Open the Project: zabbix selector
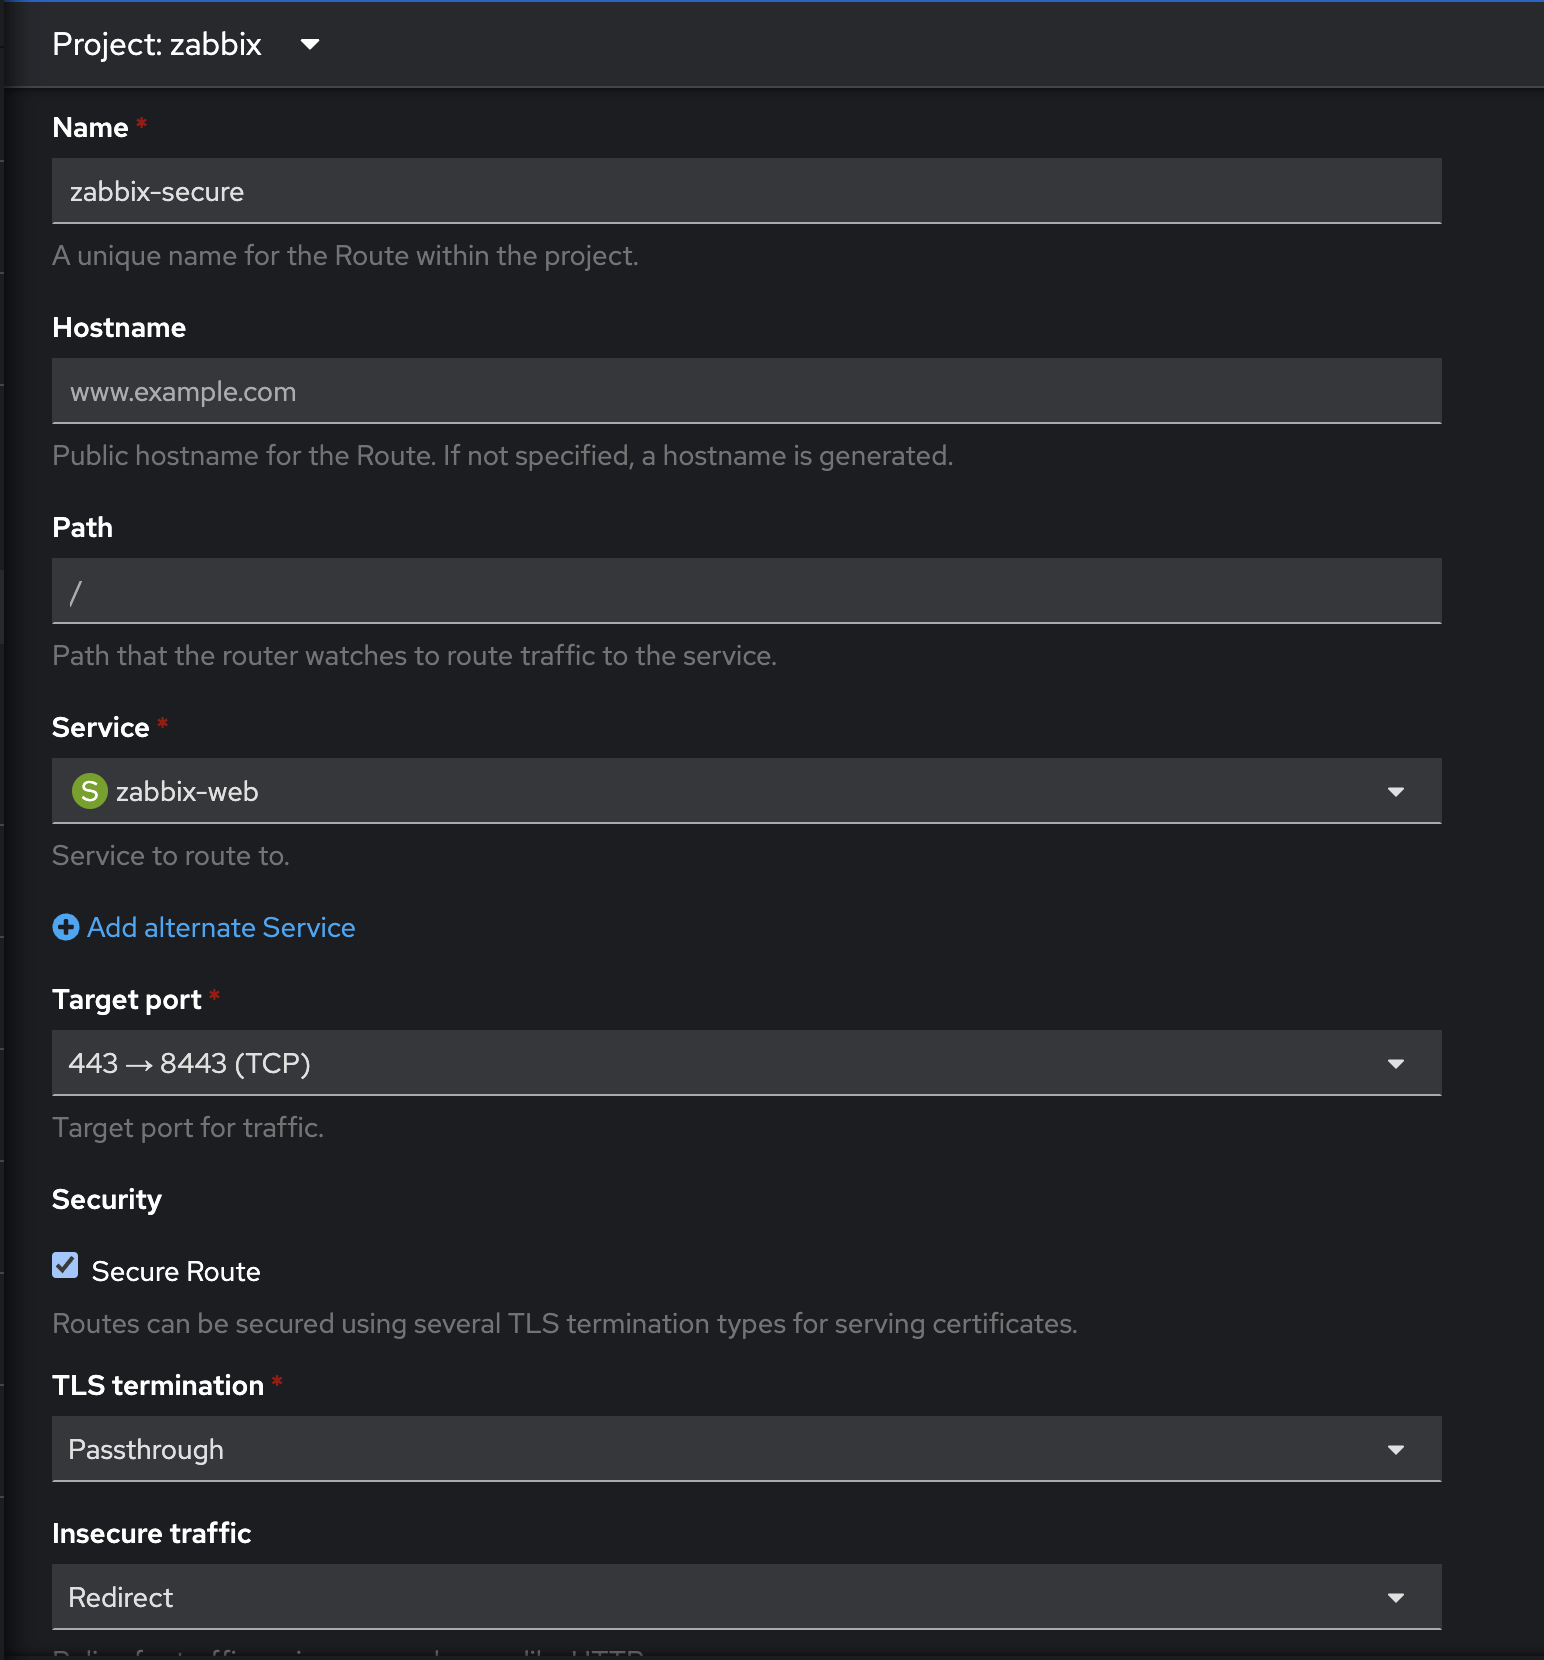Screen dimensions: 1544x1660 [186, 44]
